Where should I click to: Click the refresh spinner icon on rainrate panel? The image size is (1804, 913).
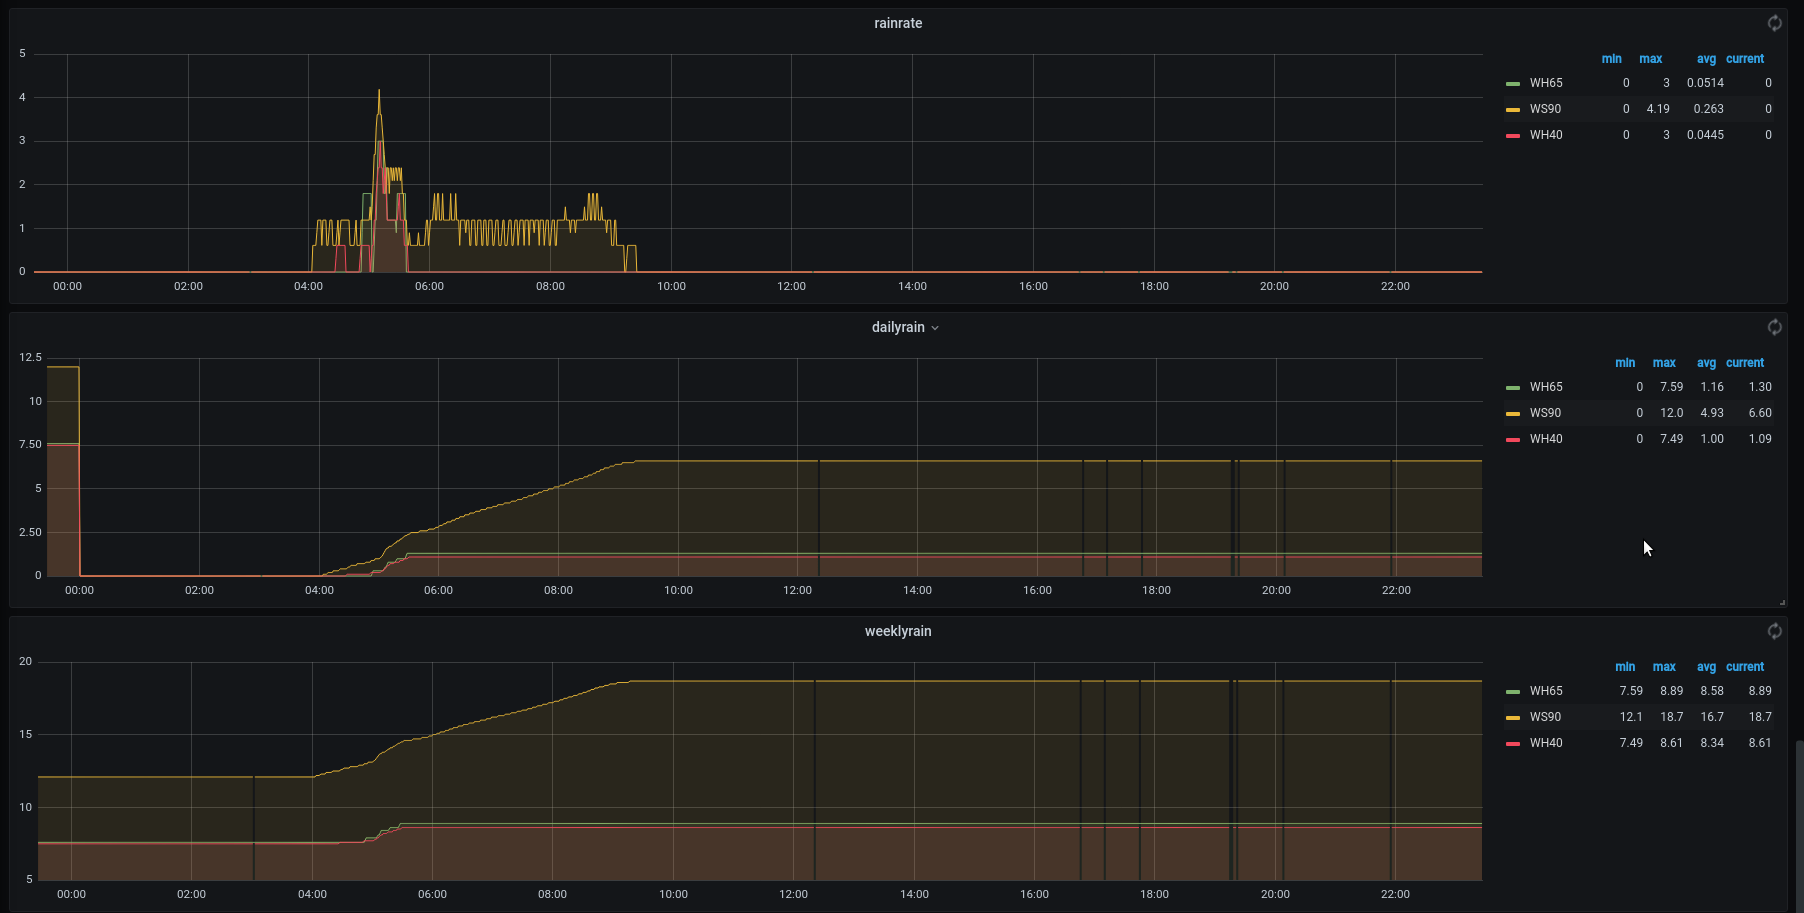pyautogui.click(x=1774, y=23)
